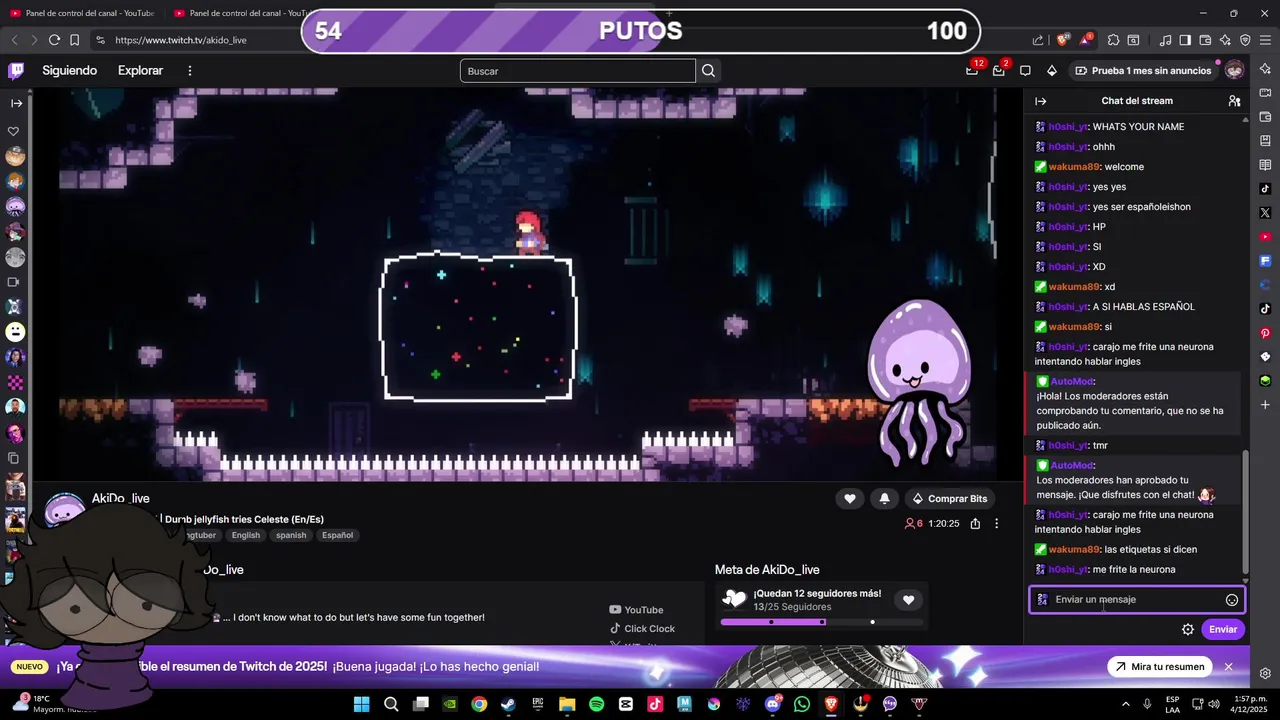Open Steam from the Windows taskbar
The image size is (1280, 720).
[x=508, y=704]
